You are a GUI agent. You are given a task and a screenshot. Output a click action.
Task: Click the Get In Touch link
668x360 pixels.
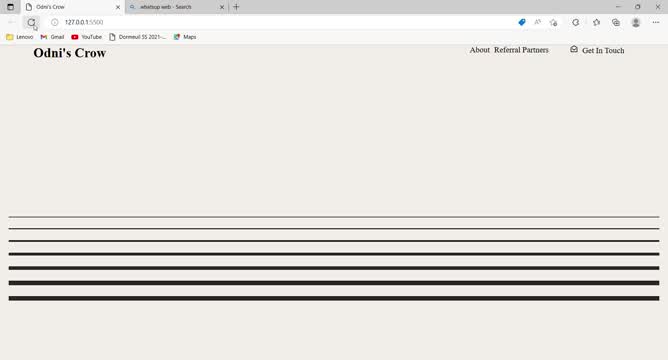603,50
